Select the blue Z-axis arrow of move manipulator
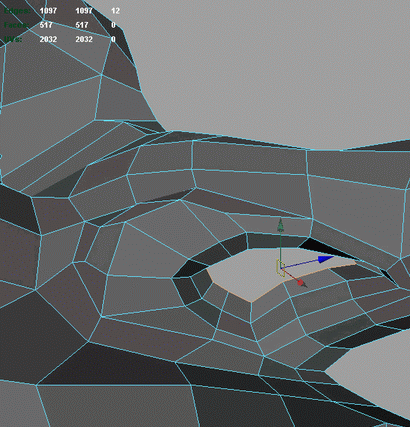 click(326, 259)
